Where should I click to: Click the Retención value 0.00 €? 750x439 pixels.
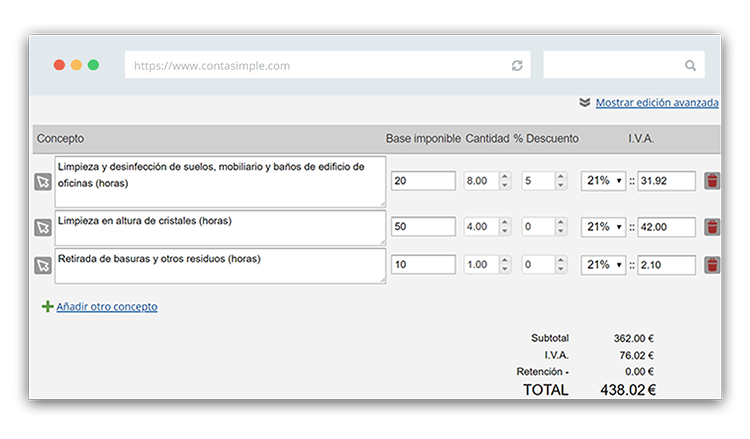click(x=640, y=372)
